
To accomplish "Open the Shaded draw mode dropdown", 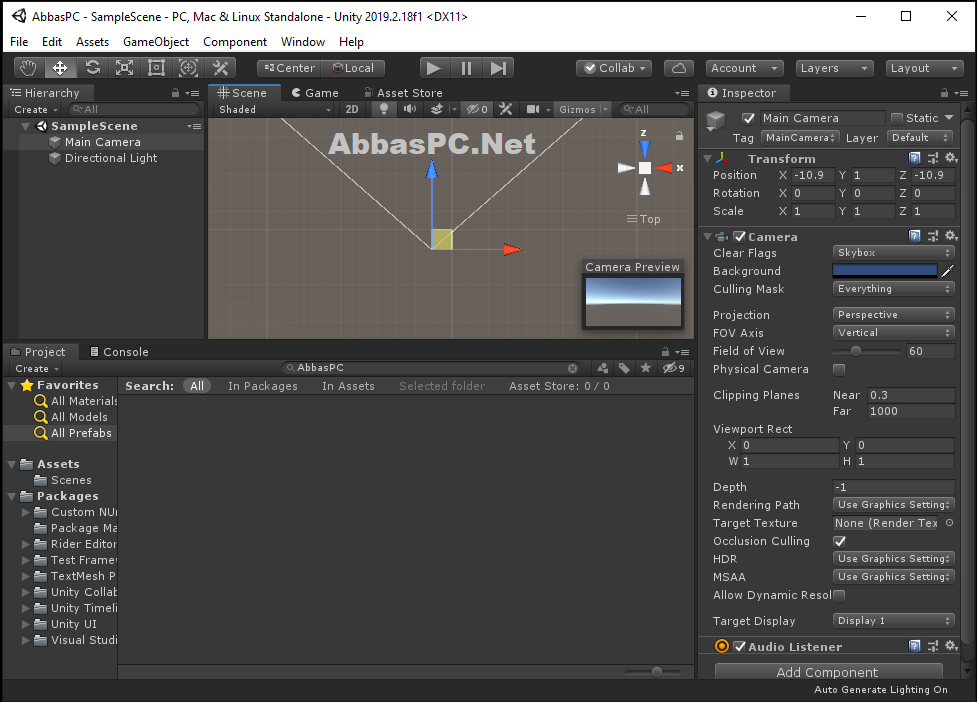I will point(274,109).
